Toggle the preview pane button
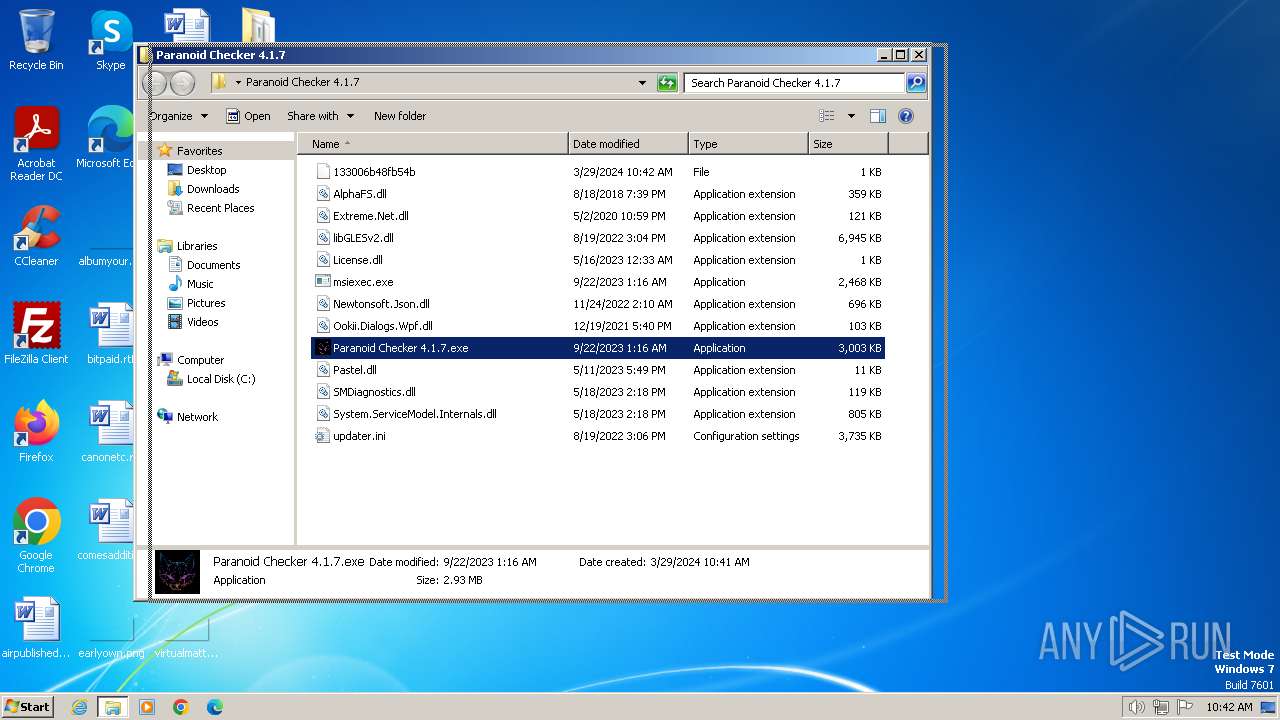The image size is (1280, 720). (877, 116)
